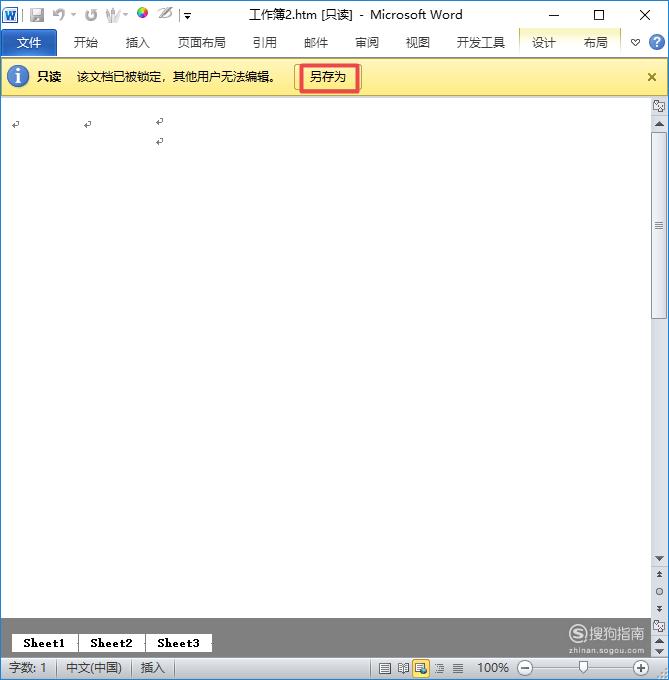Click the down arrow beside the sheet tab frame
The width and height of the screenshot is (669, 680).
pyautogui.click(x=659, y=651)
